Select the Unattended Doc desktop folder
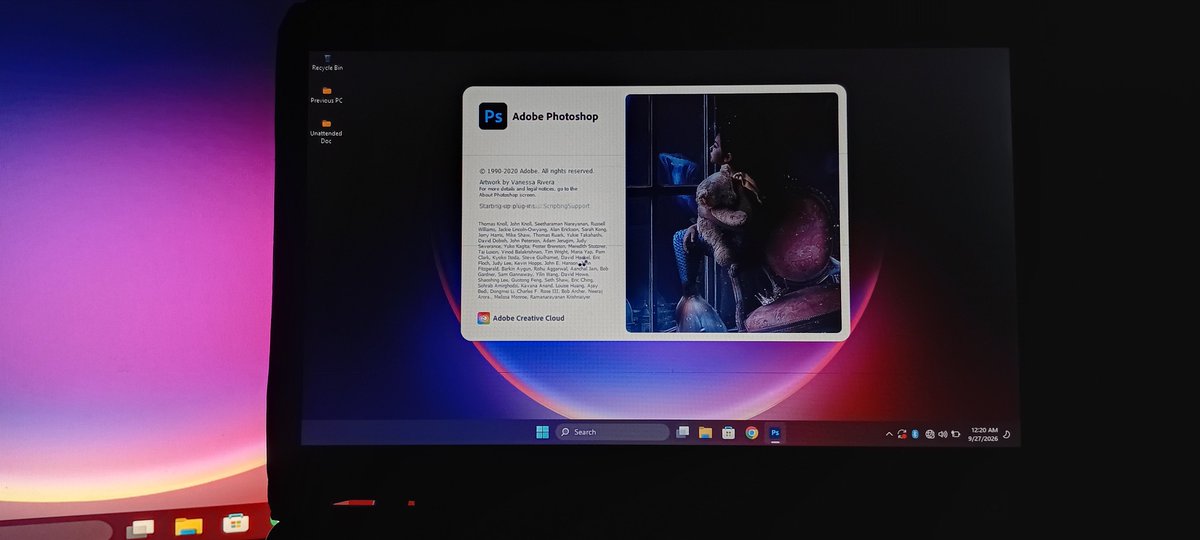The height and width of the screenshot is (540, 1200). 326,131
